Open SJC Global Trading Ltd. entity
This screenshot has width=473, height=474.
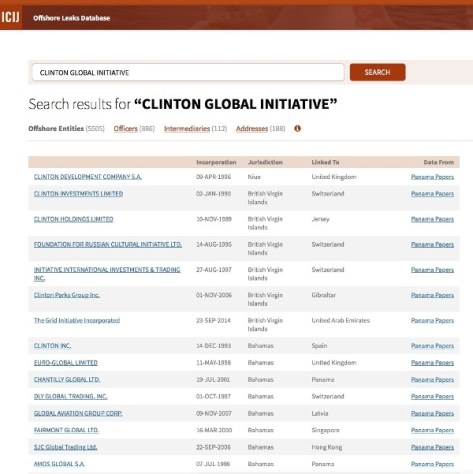(x=65, y=447)
